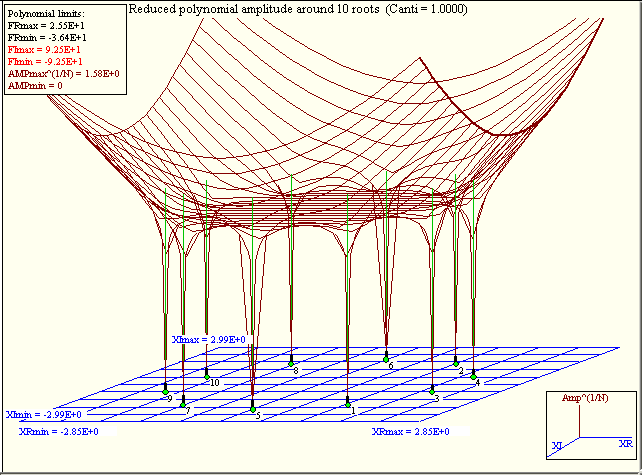Click the XRmax = 2.85E+0 label

pos(410,432)
